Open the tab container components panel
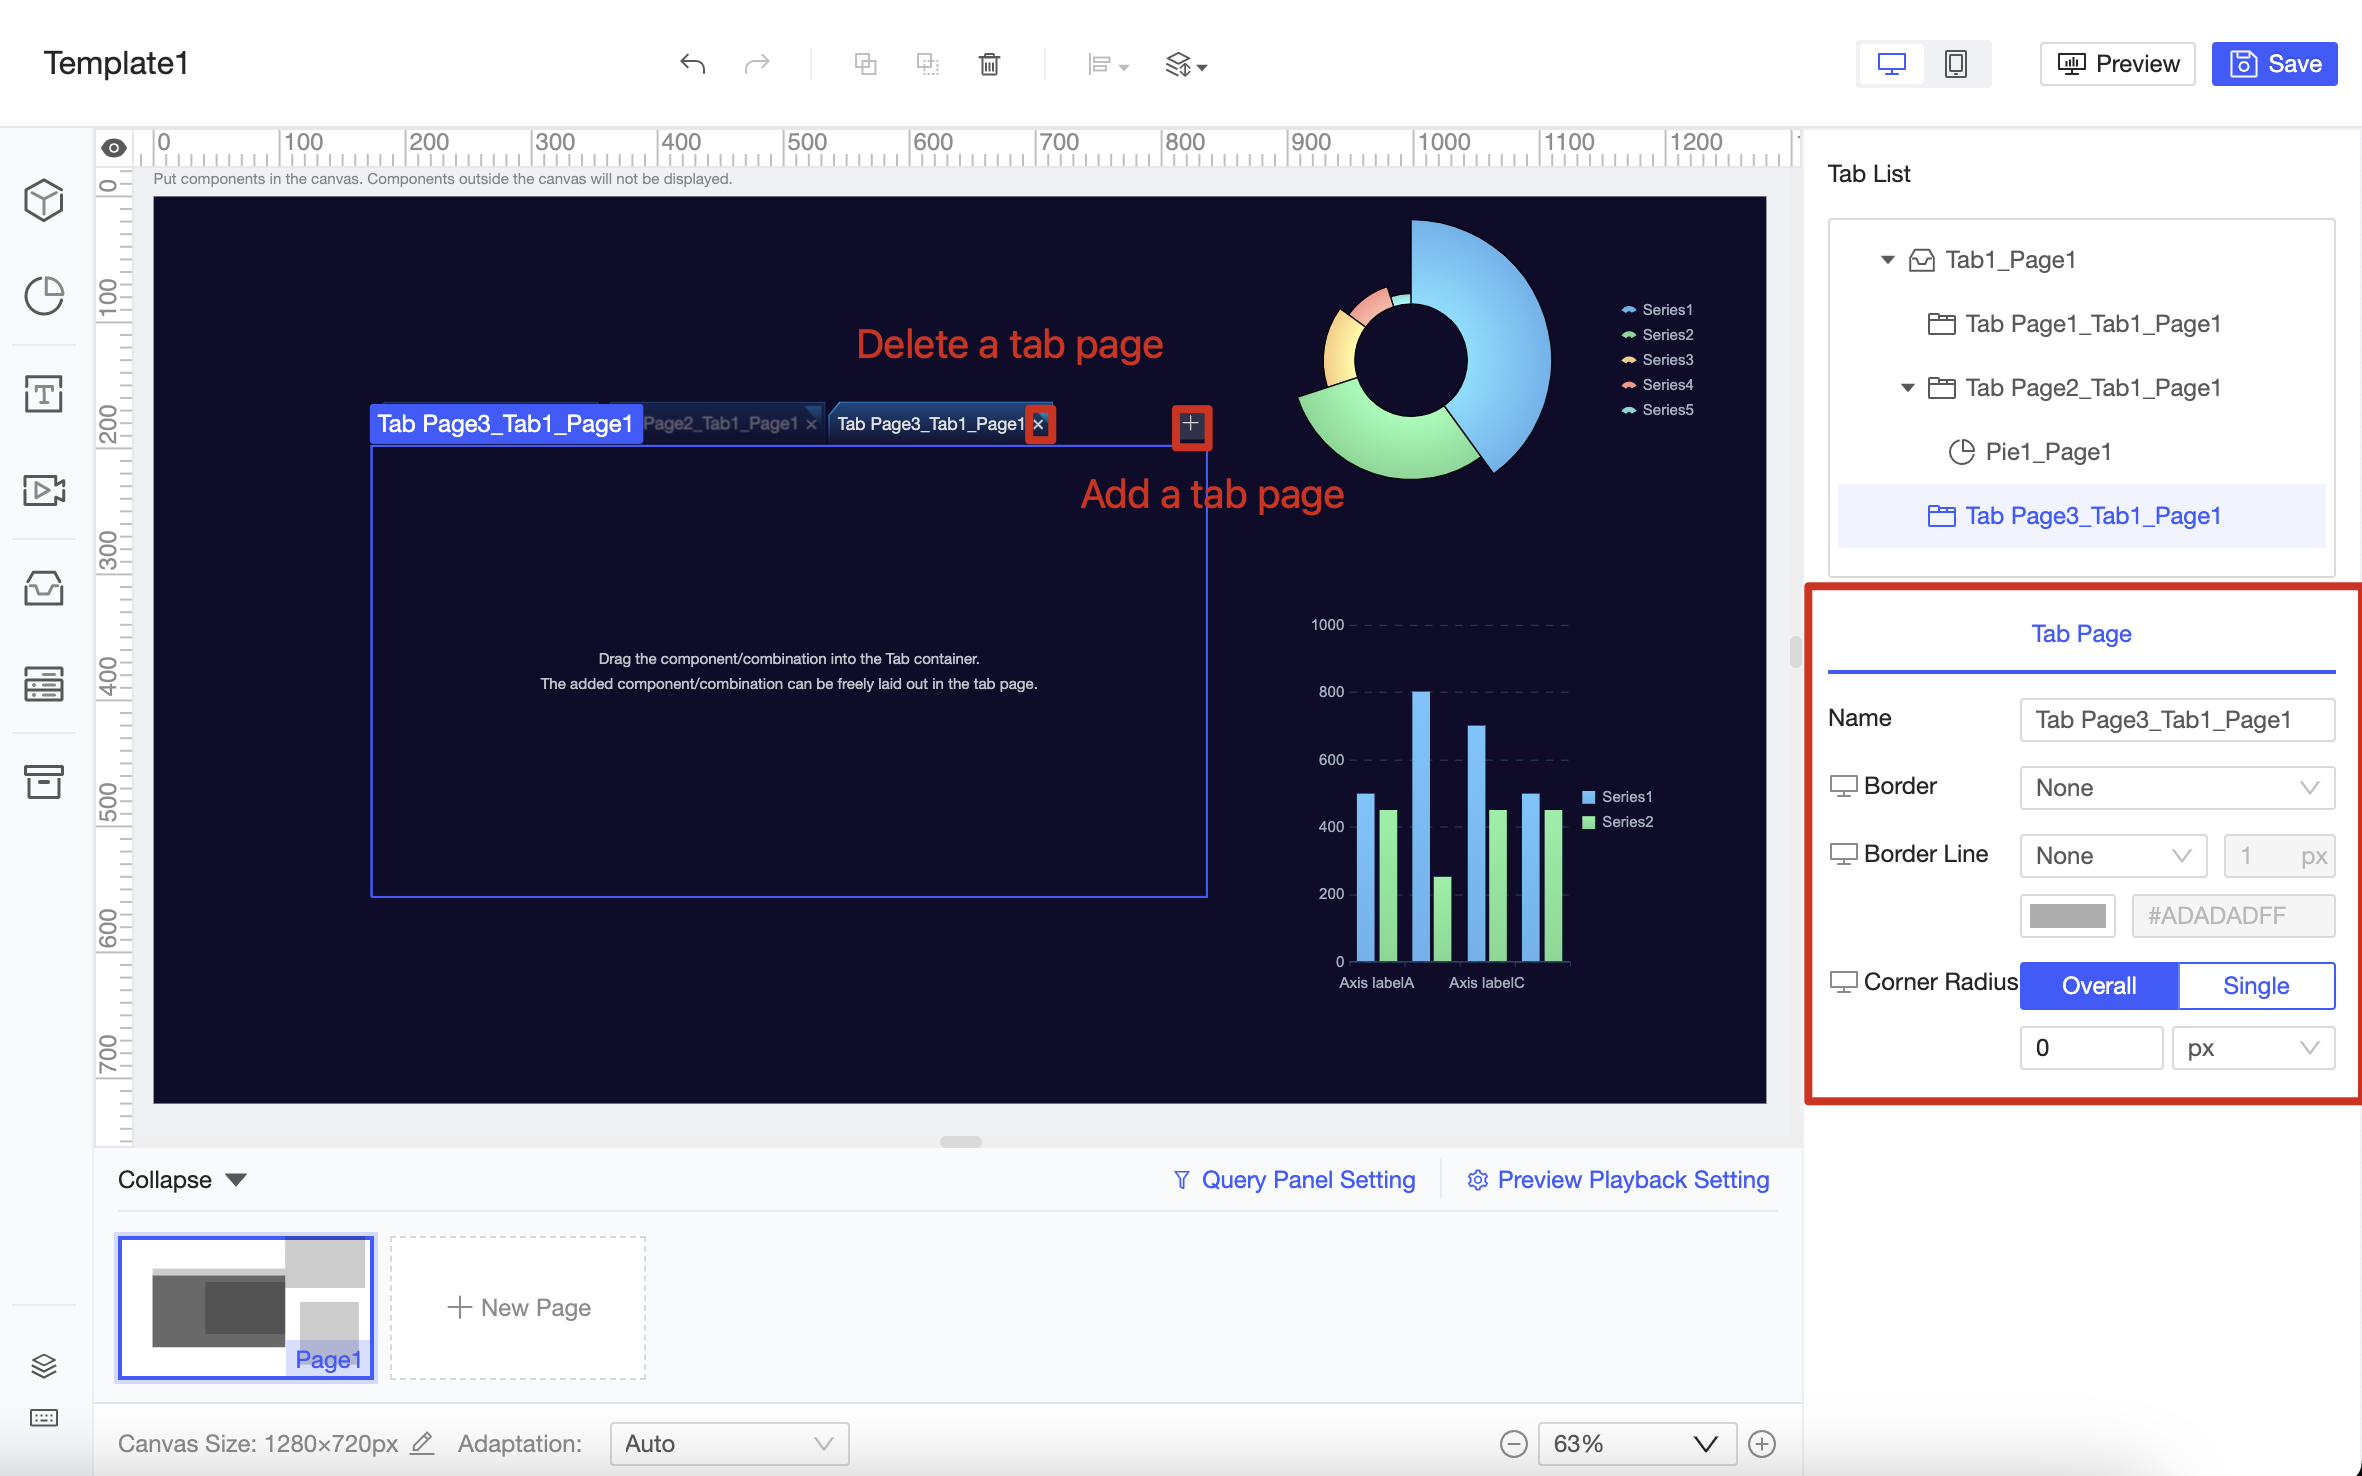The width and height of the screenshot is (2362, 1476). coord(44,588)
